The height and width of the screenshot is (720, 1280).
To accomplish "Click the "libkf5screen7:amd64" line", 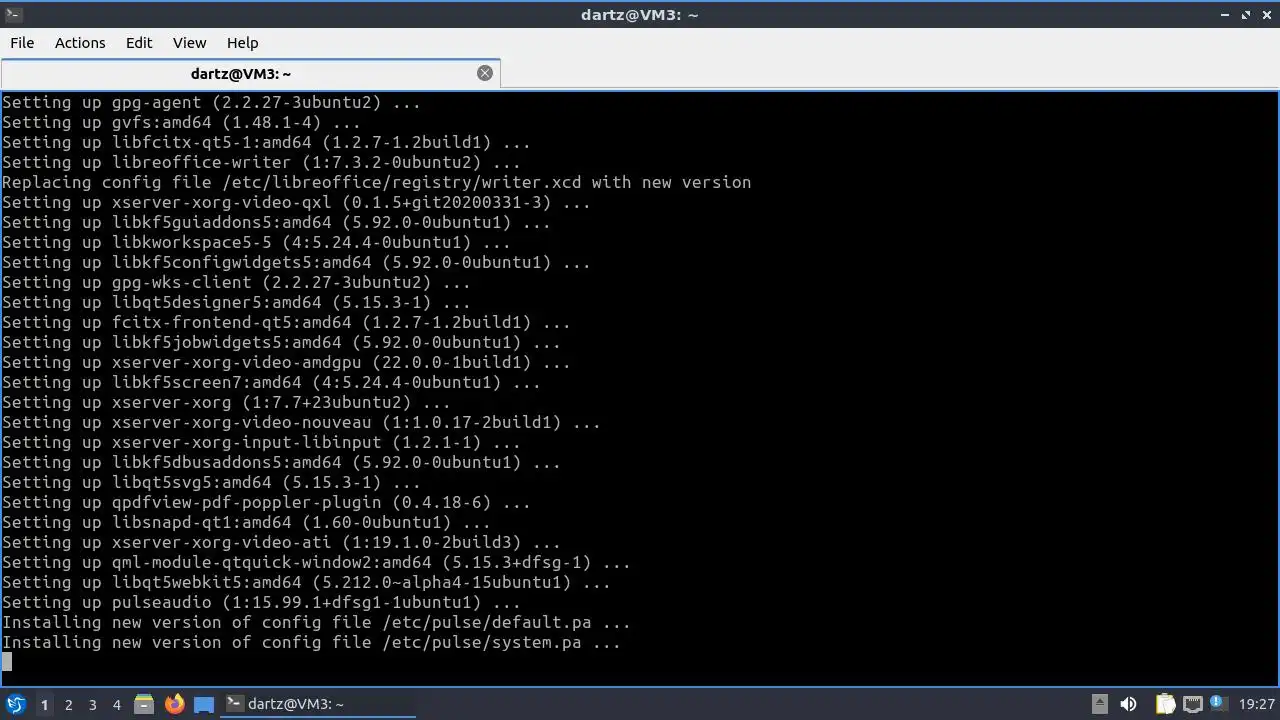I will pos(272,382).
